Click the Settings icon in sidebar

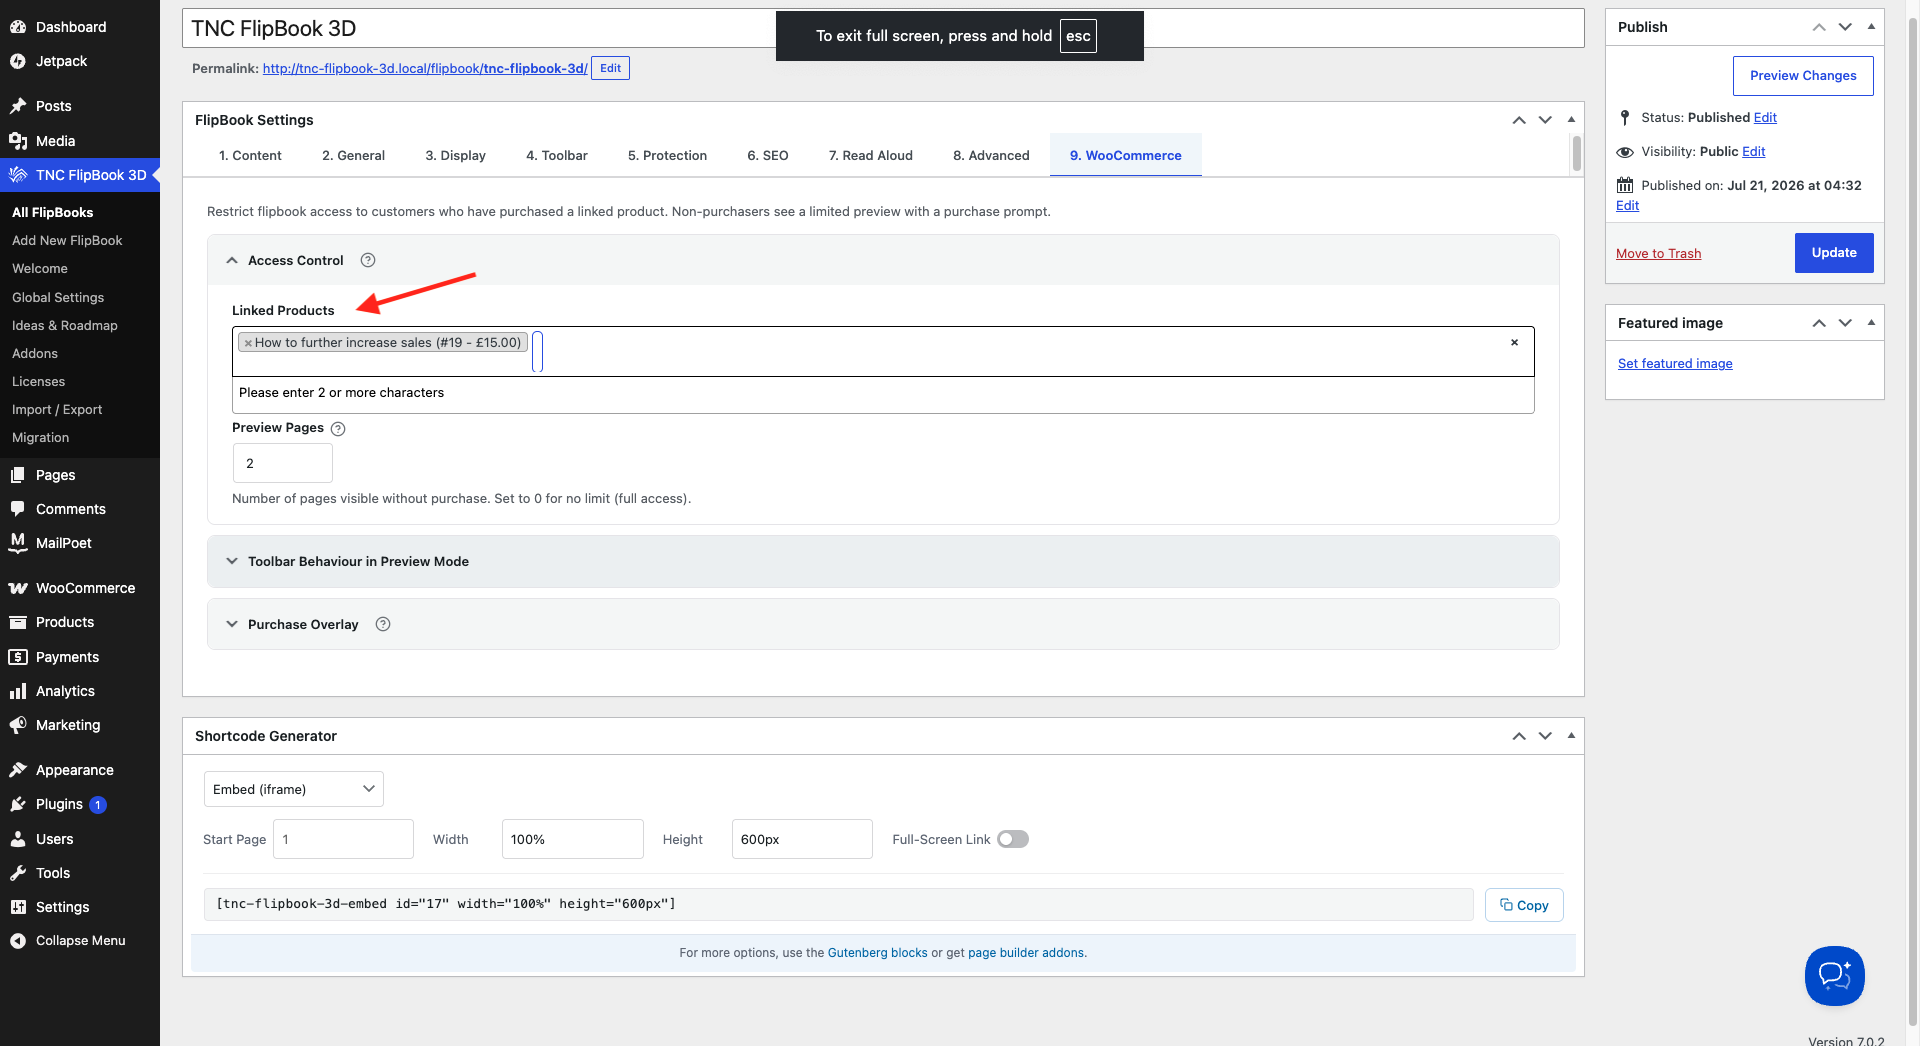(x=18, y=907)
